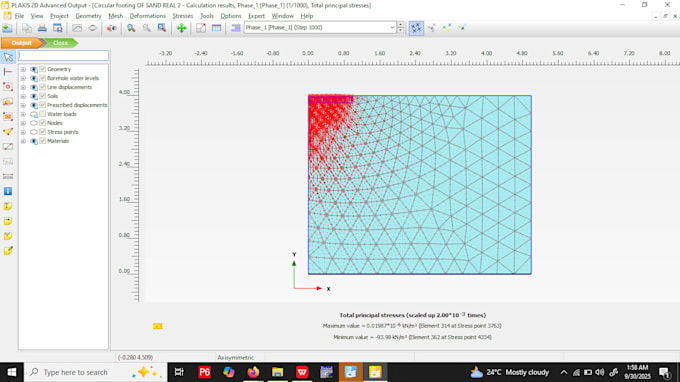Click the rightmost node display toolbar icon

(462, 28)
